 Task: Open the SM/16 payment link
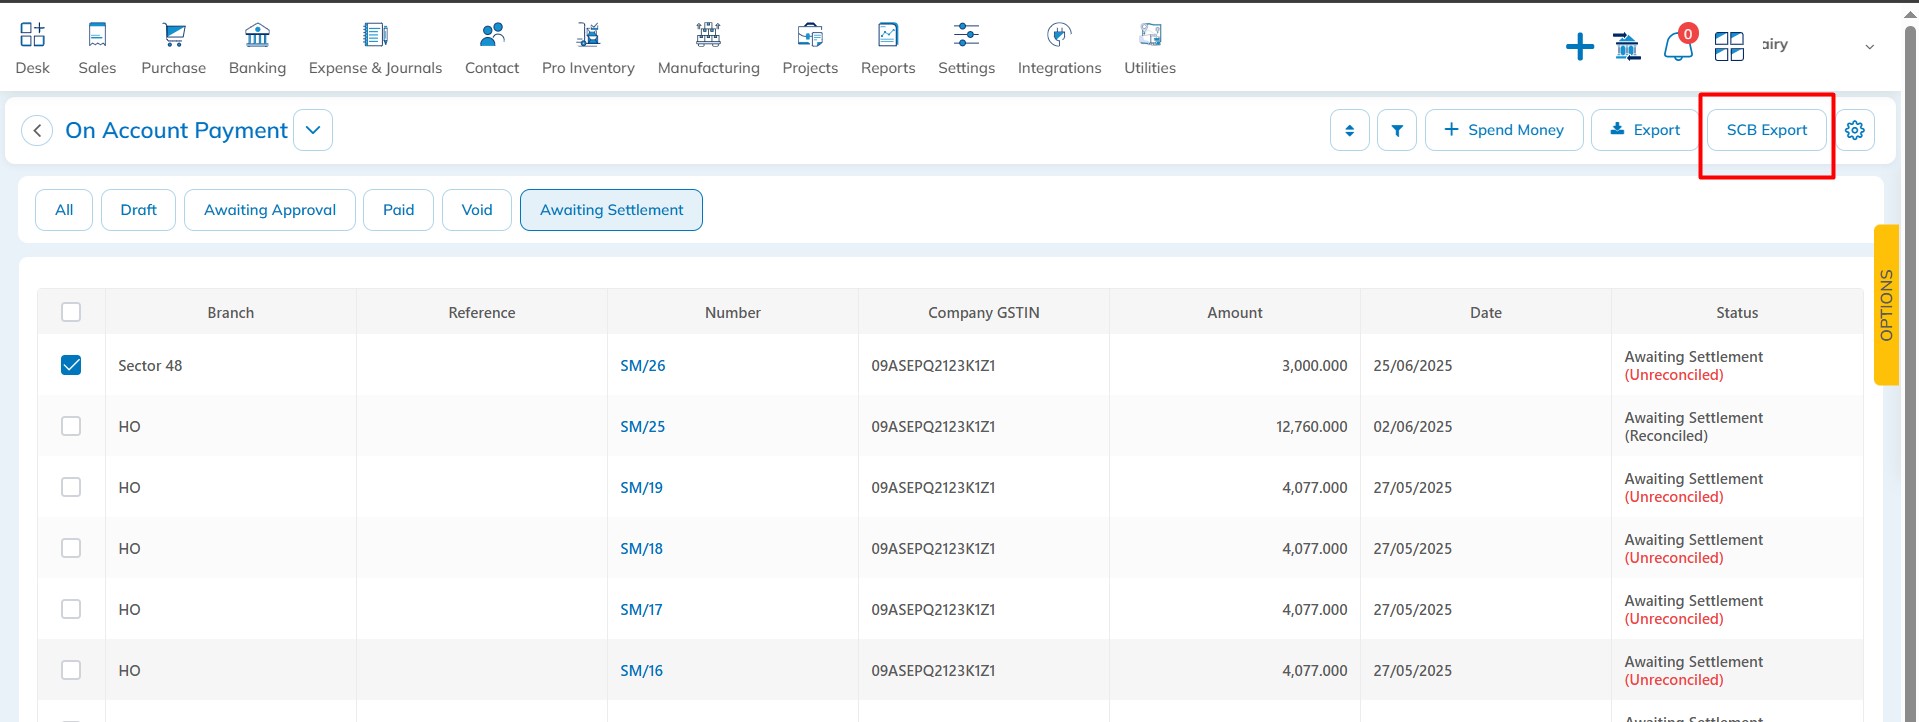[x=641, y=671]
